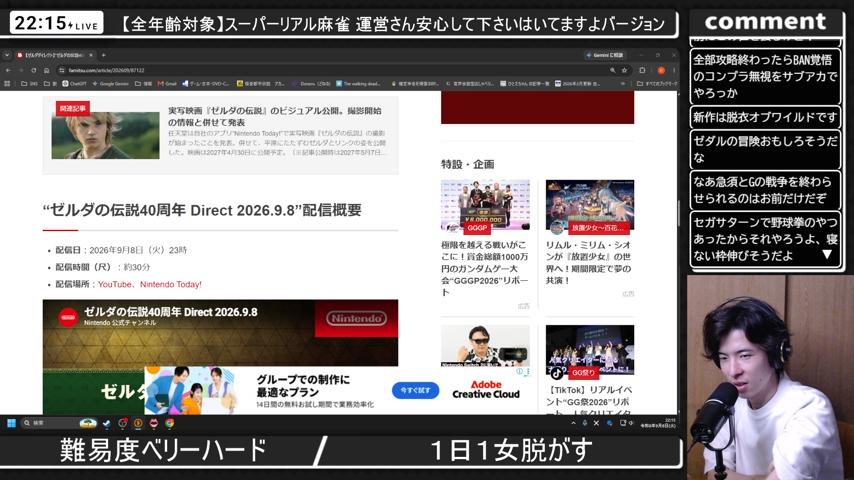Image resolution: width=854 pixels, height=480 pixels.
Task: Open the Windows Start button
Action: pos(11,423)
